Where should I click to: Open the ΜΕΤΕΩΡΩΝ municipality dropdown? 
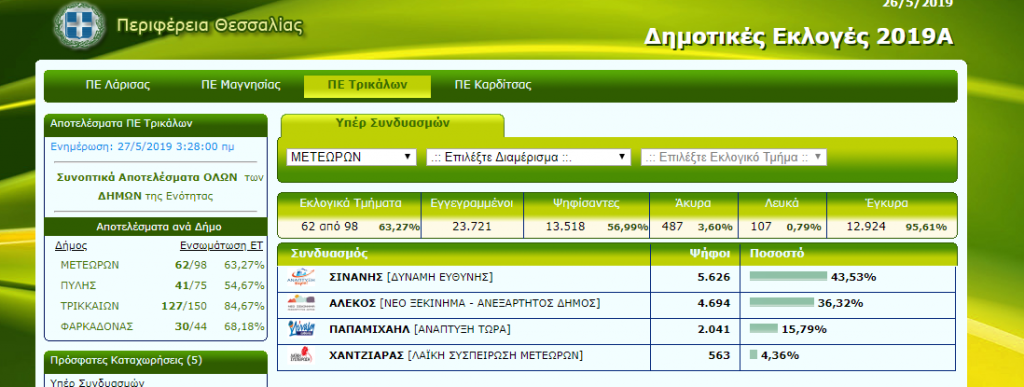click(351, 157)
